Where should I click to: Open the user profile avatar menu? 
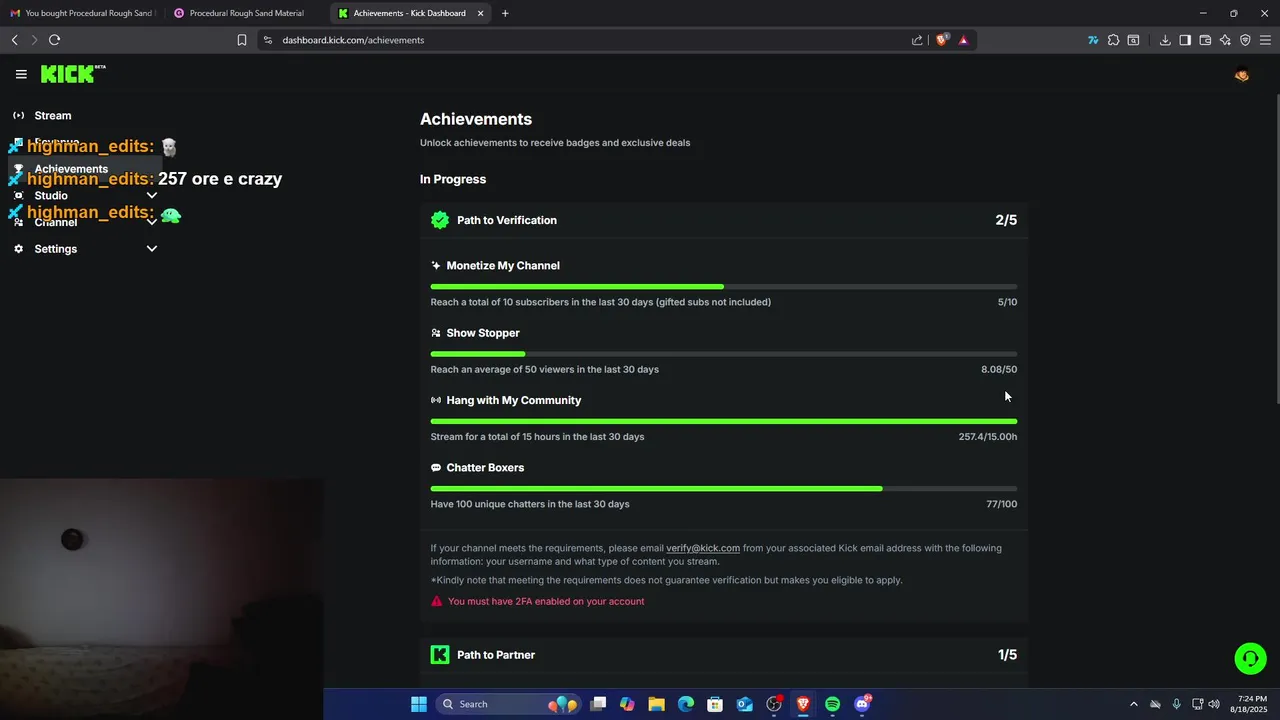click(1242, 75)
